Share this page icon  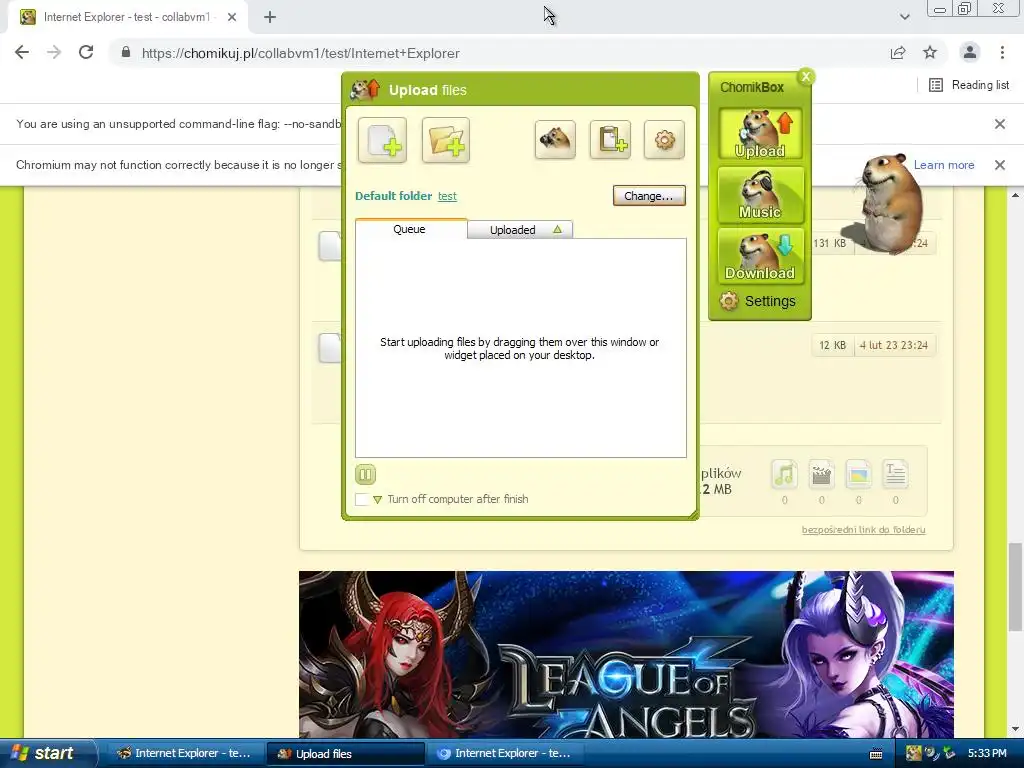(898, 53)
